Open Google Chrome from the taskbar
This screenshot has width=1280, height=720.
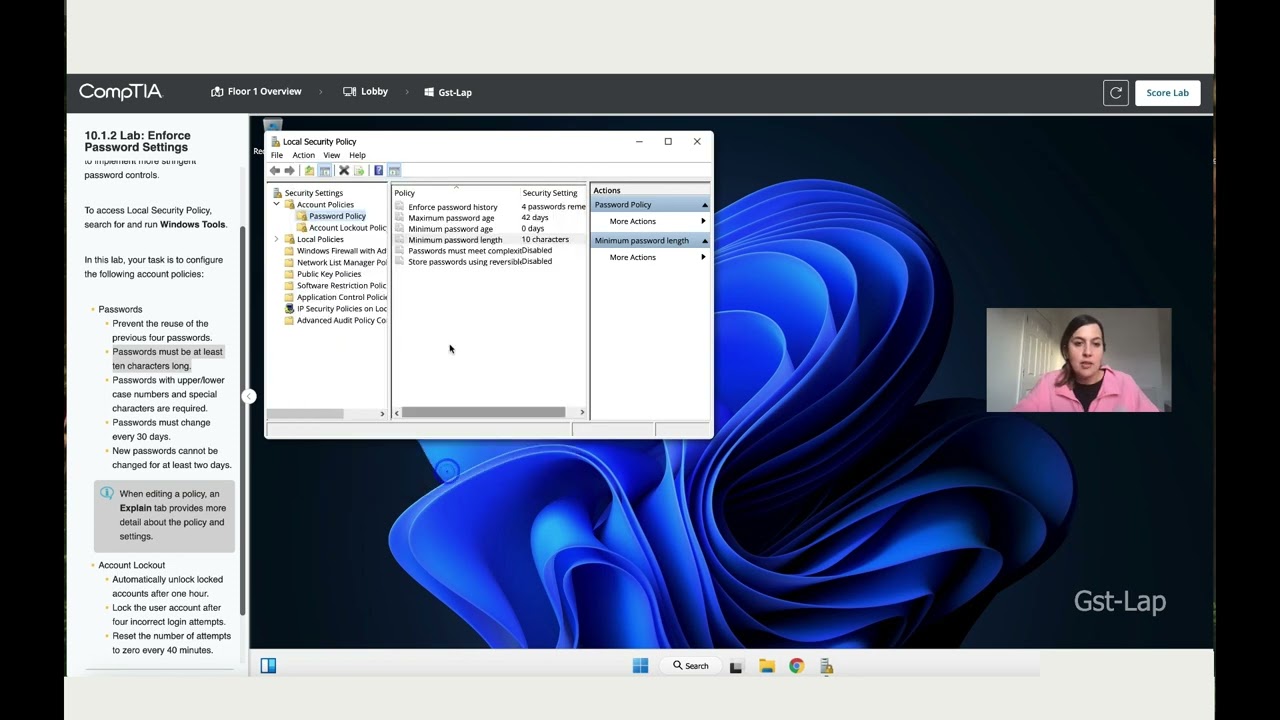(x=797, y=666)
